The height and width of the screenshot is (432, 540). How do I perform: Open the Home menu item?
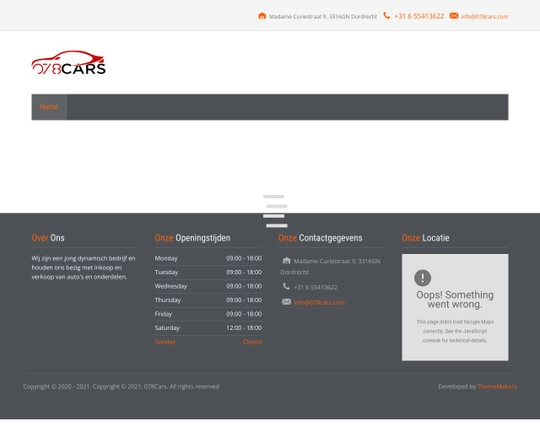click(x=49, y=107)
